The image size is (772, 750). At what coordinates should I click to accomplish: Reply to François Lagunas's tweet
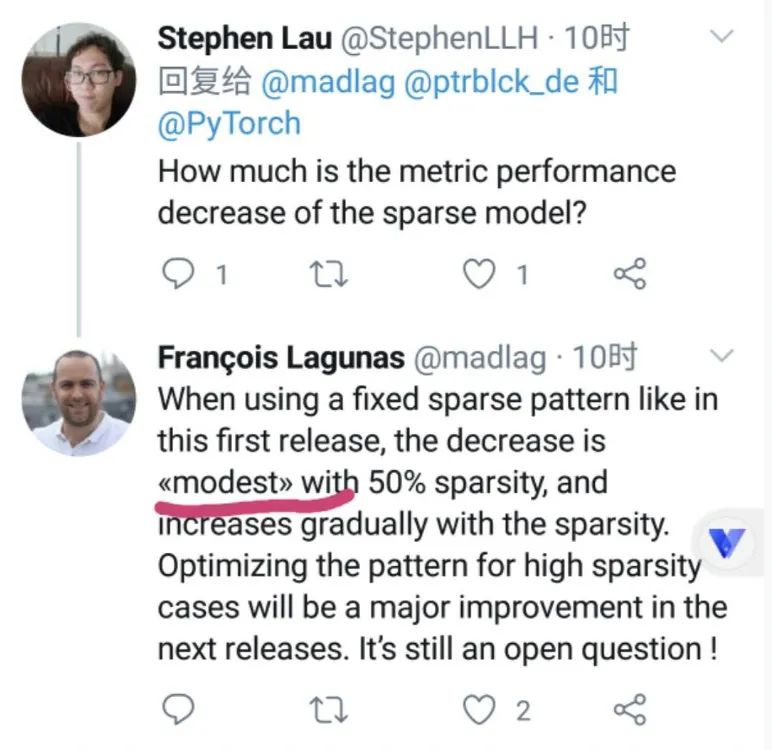(x=177, y=709)
